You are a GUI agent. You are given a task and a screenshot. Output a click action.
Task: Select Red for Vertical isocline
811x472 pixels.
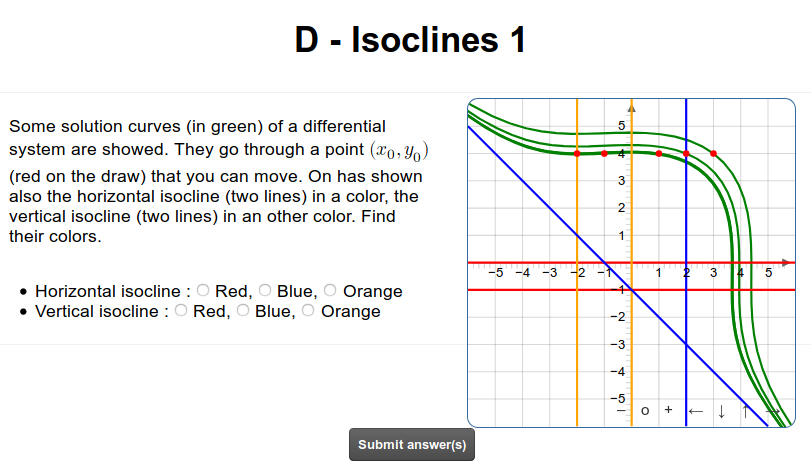click(x=181, y=311)
